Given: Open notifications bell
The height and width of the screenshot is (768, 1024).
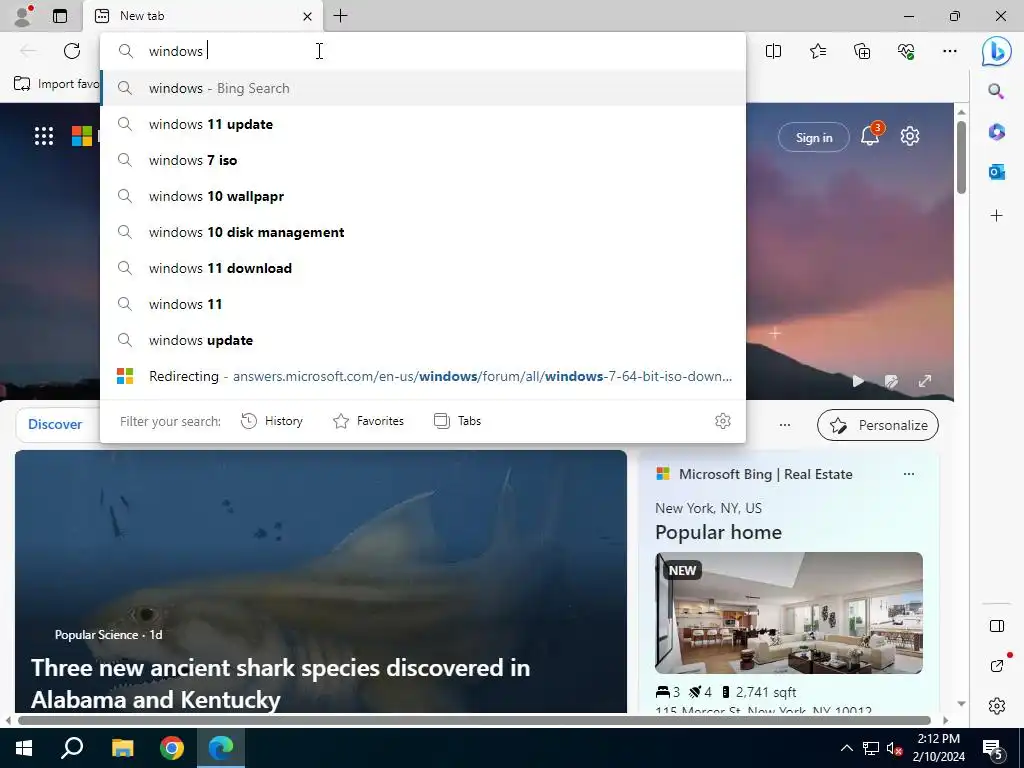Looking at the screenshot, I should point(870,136).
